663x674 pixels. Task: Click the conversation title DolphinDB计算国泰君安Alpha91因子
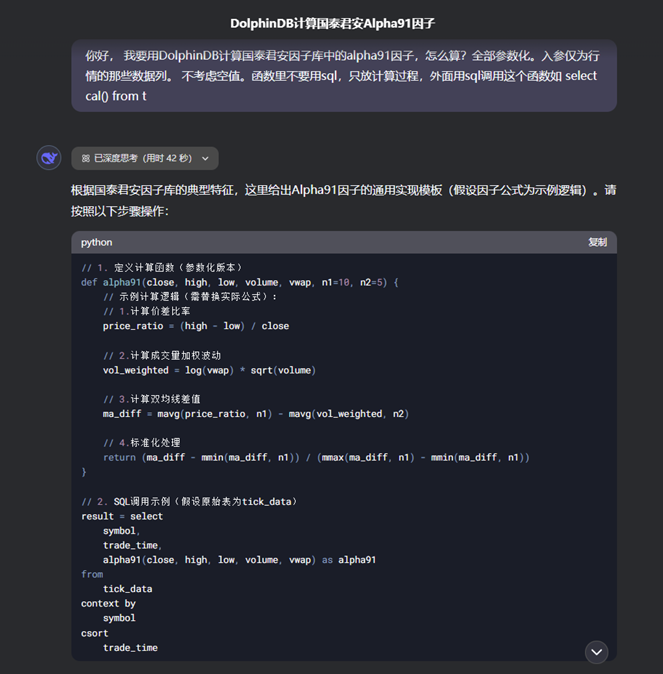332,23
